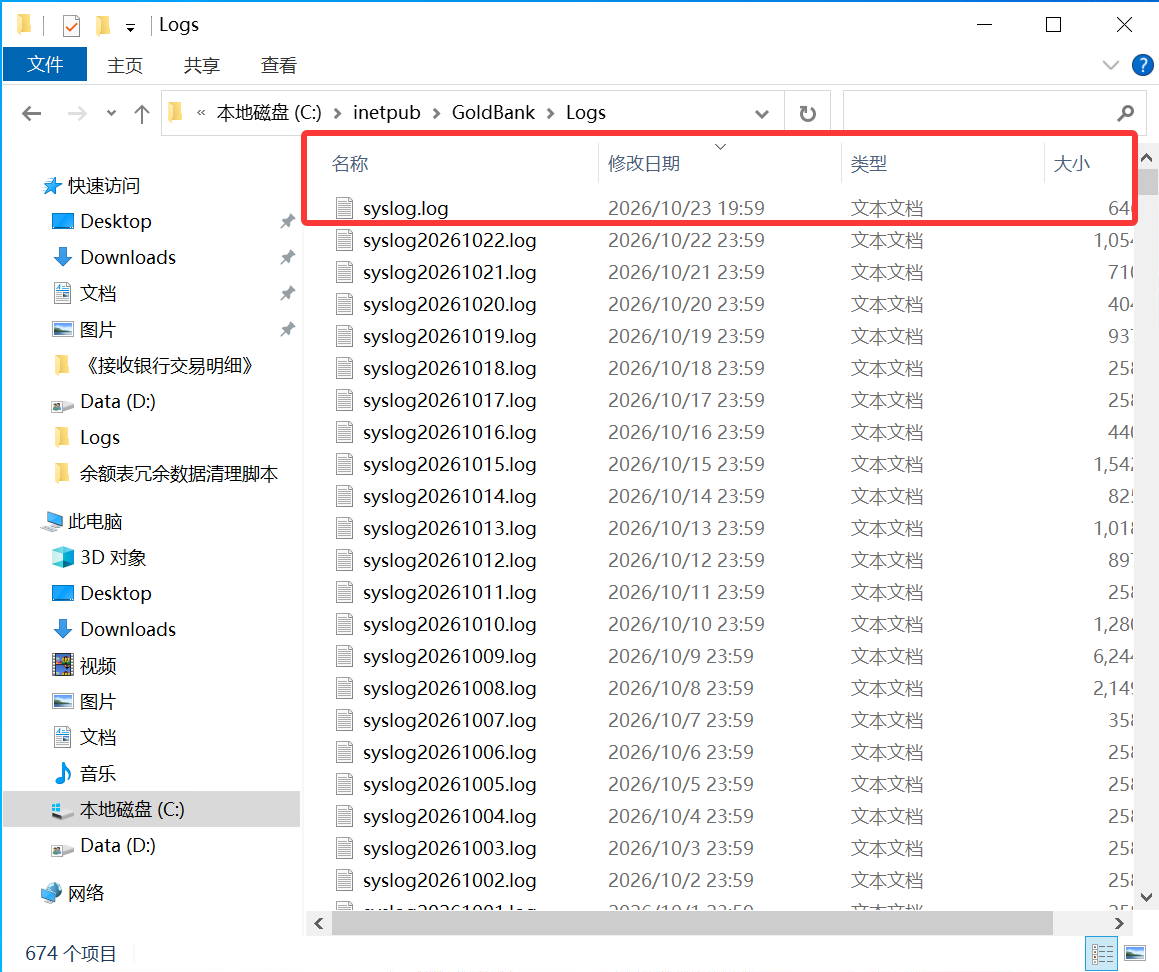Open Data (D:) under Quick Access
The image size is (1159, 972).
118,401
